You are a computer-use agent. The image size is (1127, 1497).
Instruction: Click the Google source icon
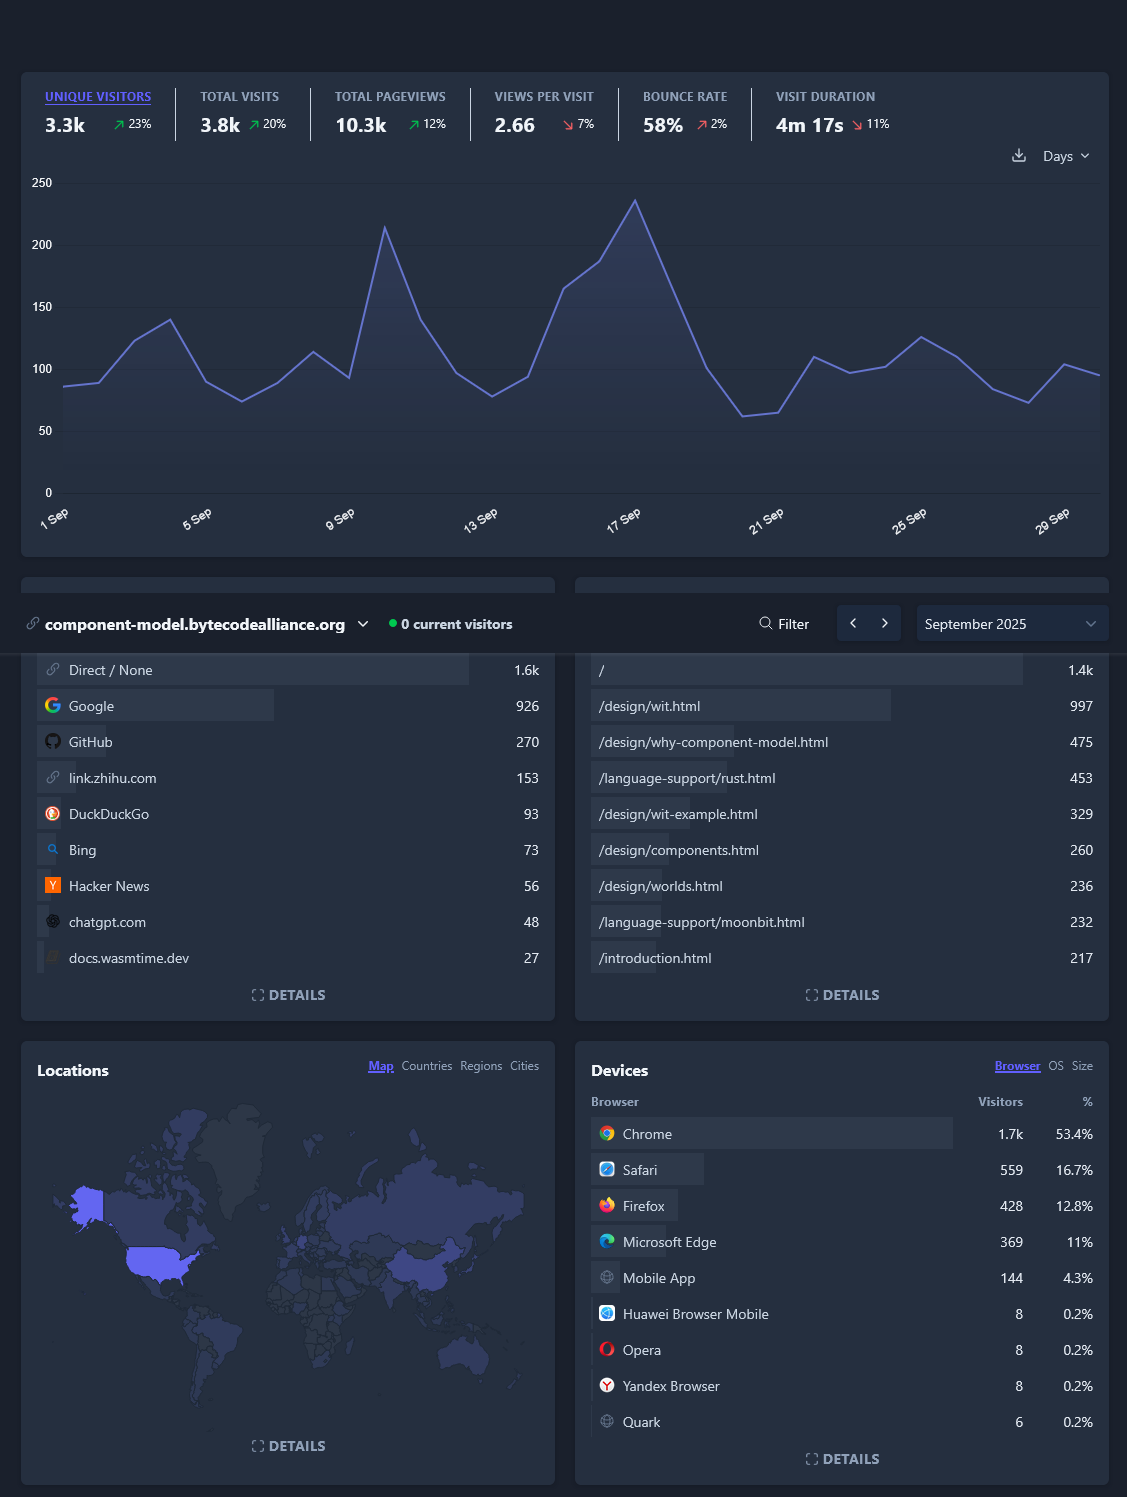tap(53, 706)
